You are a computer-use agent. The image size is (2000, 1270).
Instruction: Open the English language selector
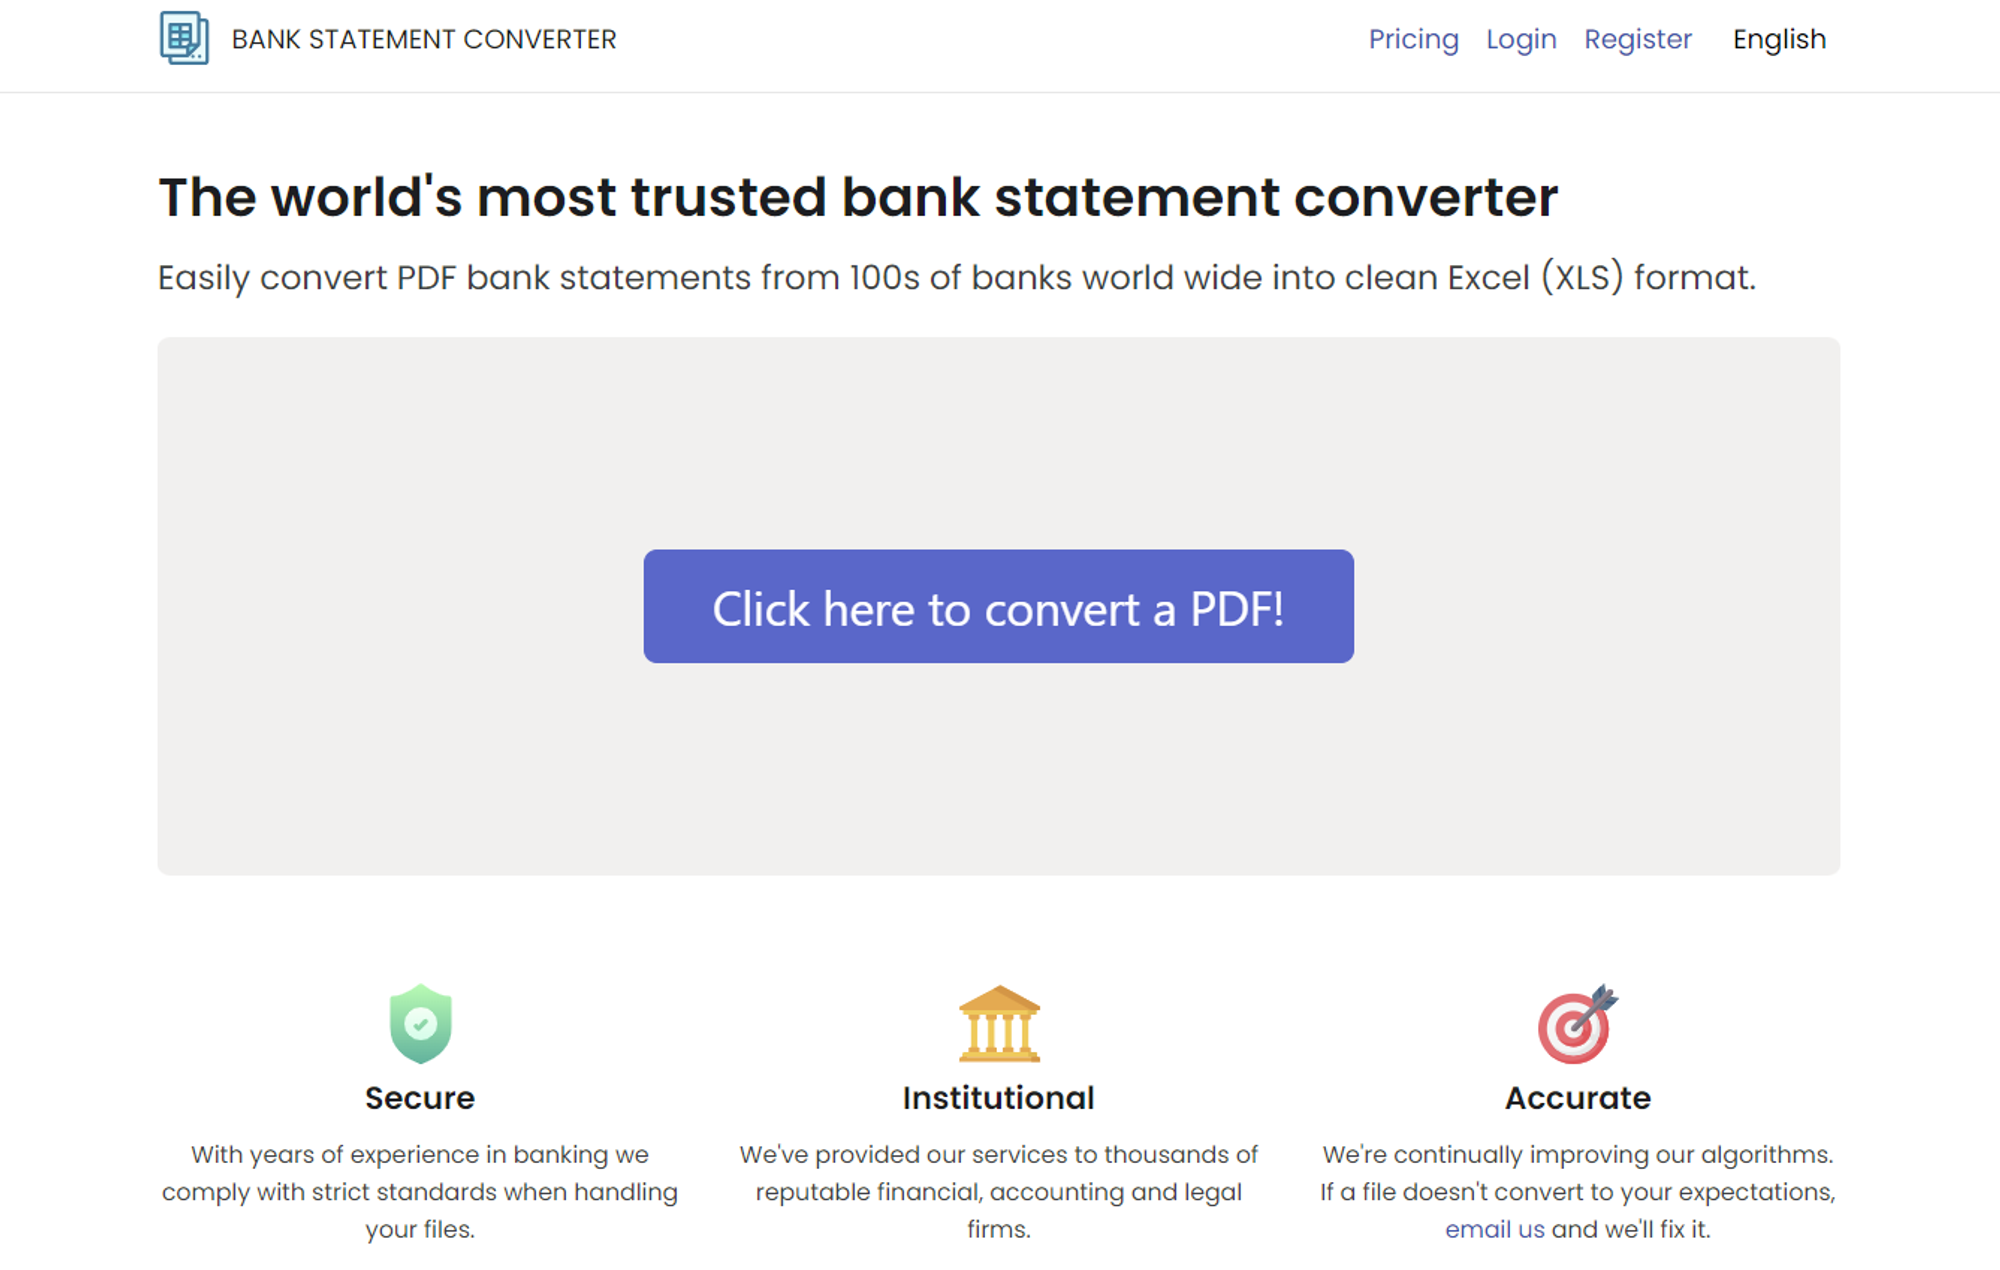click(1779, 39)
